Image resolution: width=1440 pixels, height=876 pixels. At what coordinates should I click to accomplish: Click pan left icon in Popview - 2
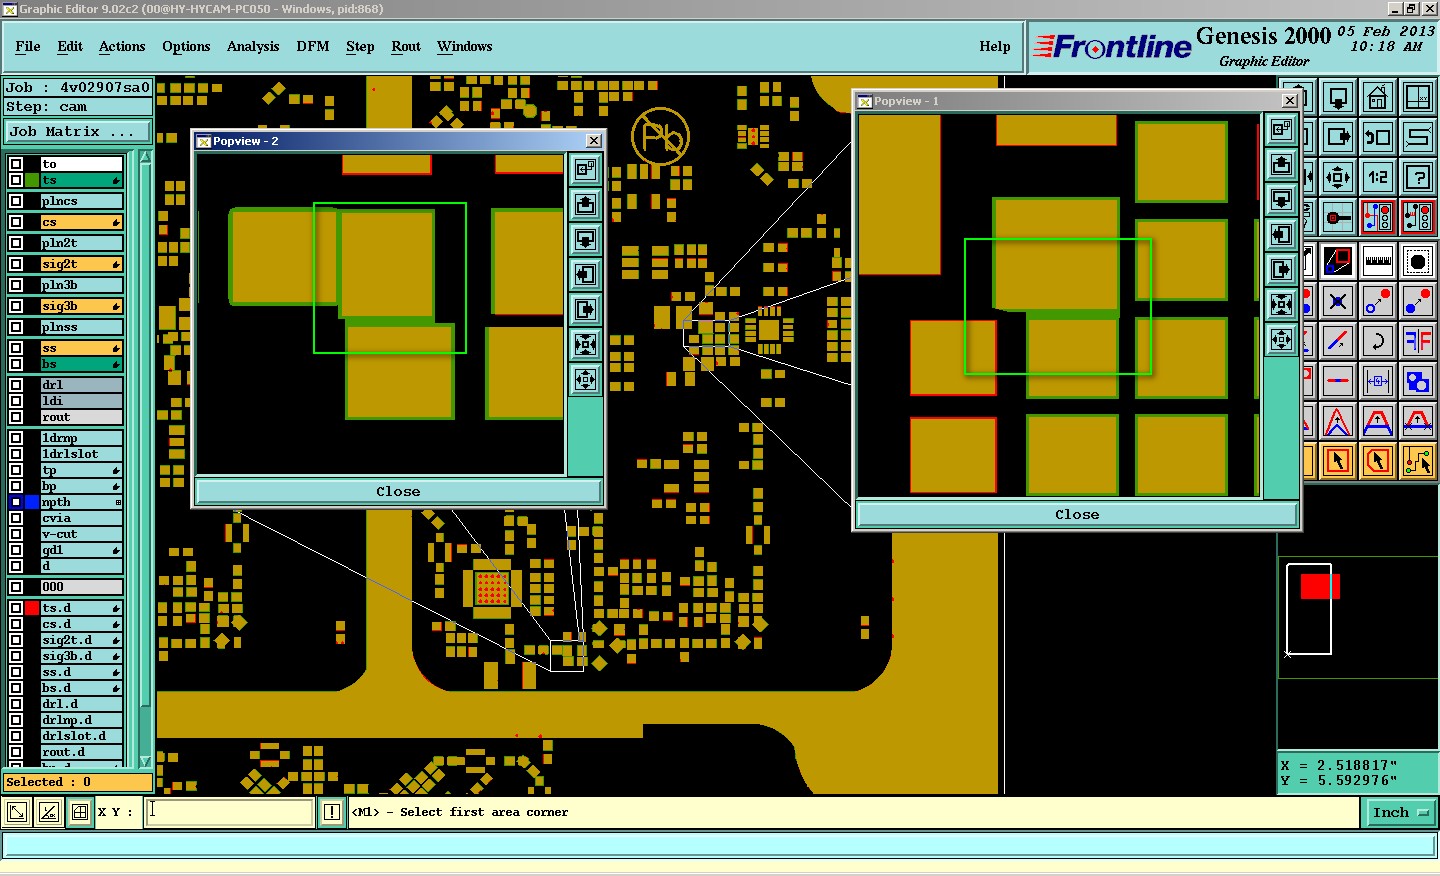click(x=586, y=274)
